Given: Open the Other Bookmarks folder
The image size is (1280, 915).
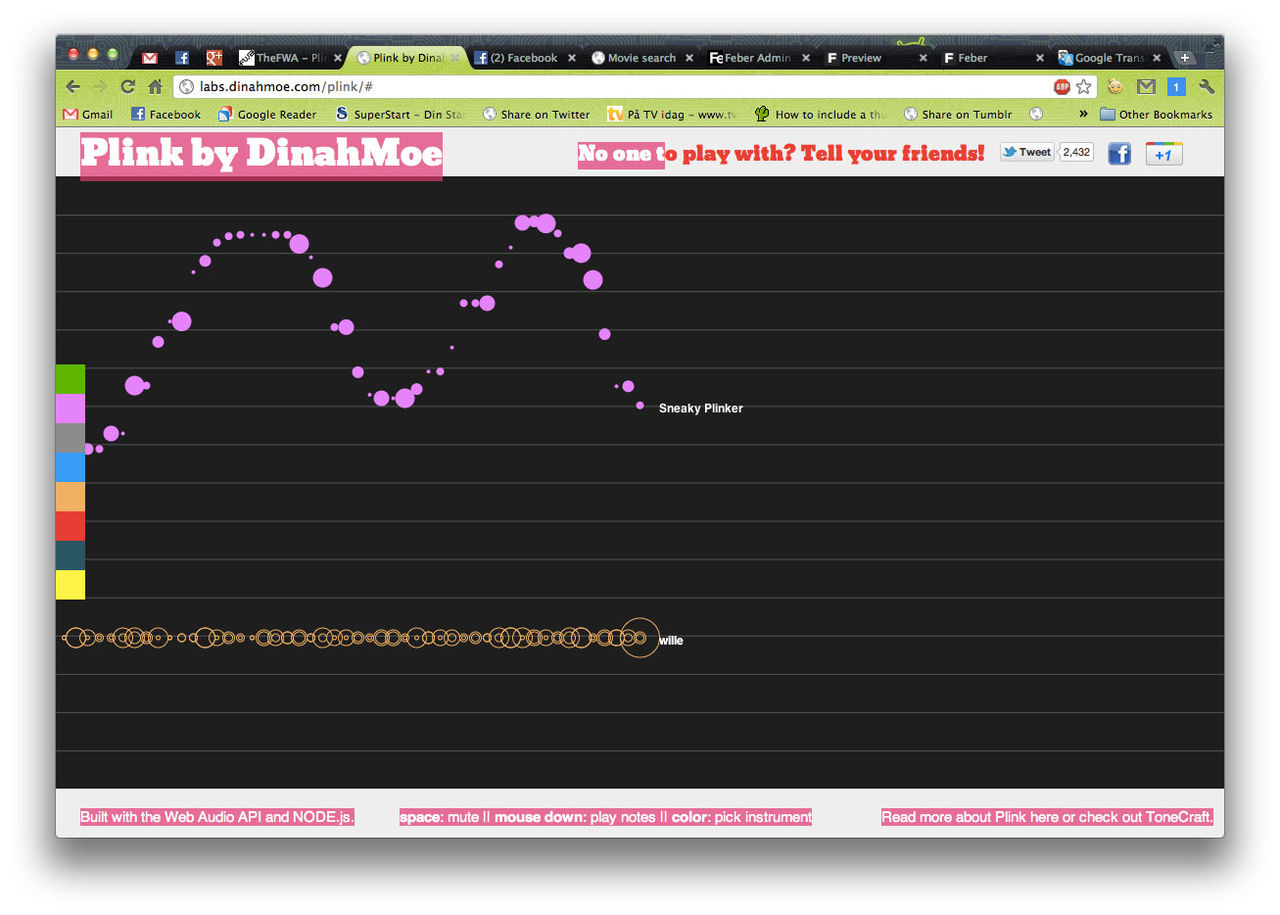Looking at the screenshot, I should click(x=1155, y=114).
